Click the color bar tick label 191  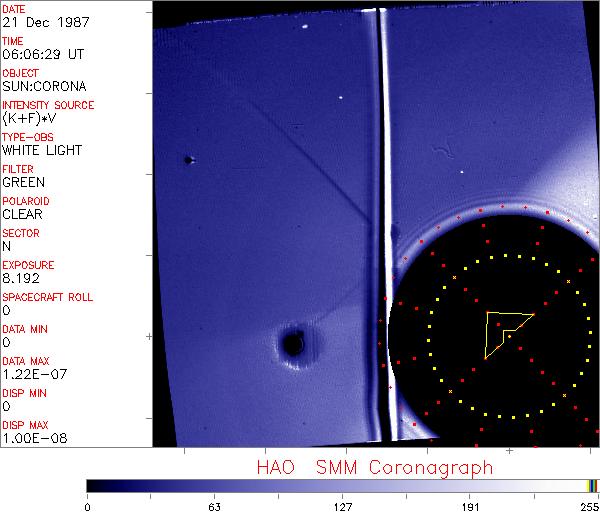[x=470, y=507]
